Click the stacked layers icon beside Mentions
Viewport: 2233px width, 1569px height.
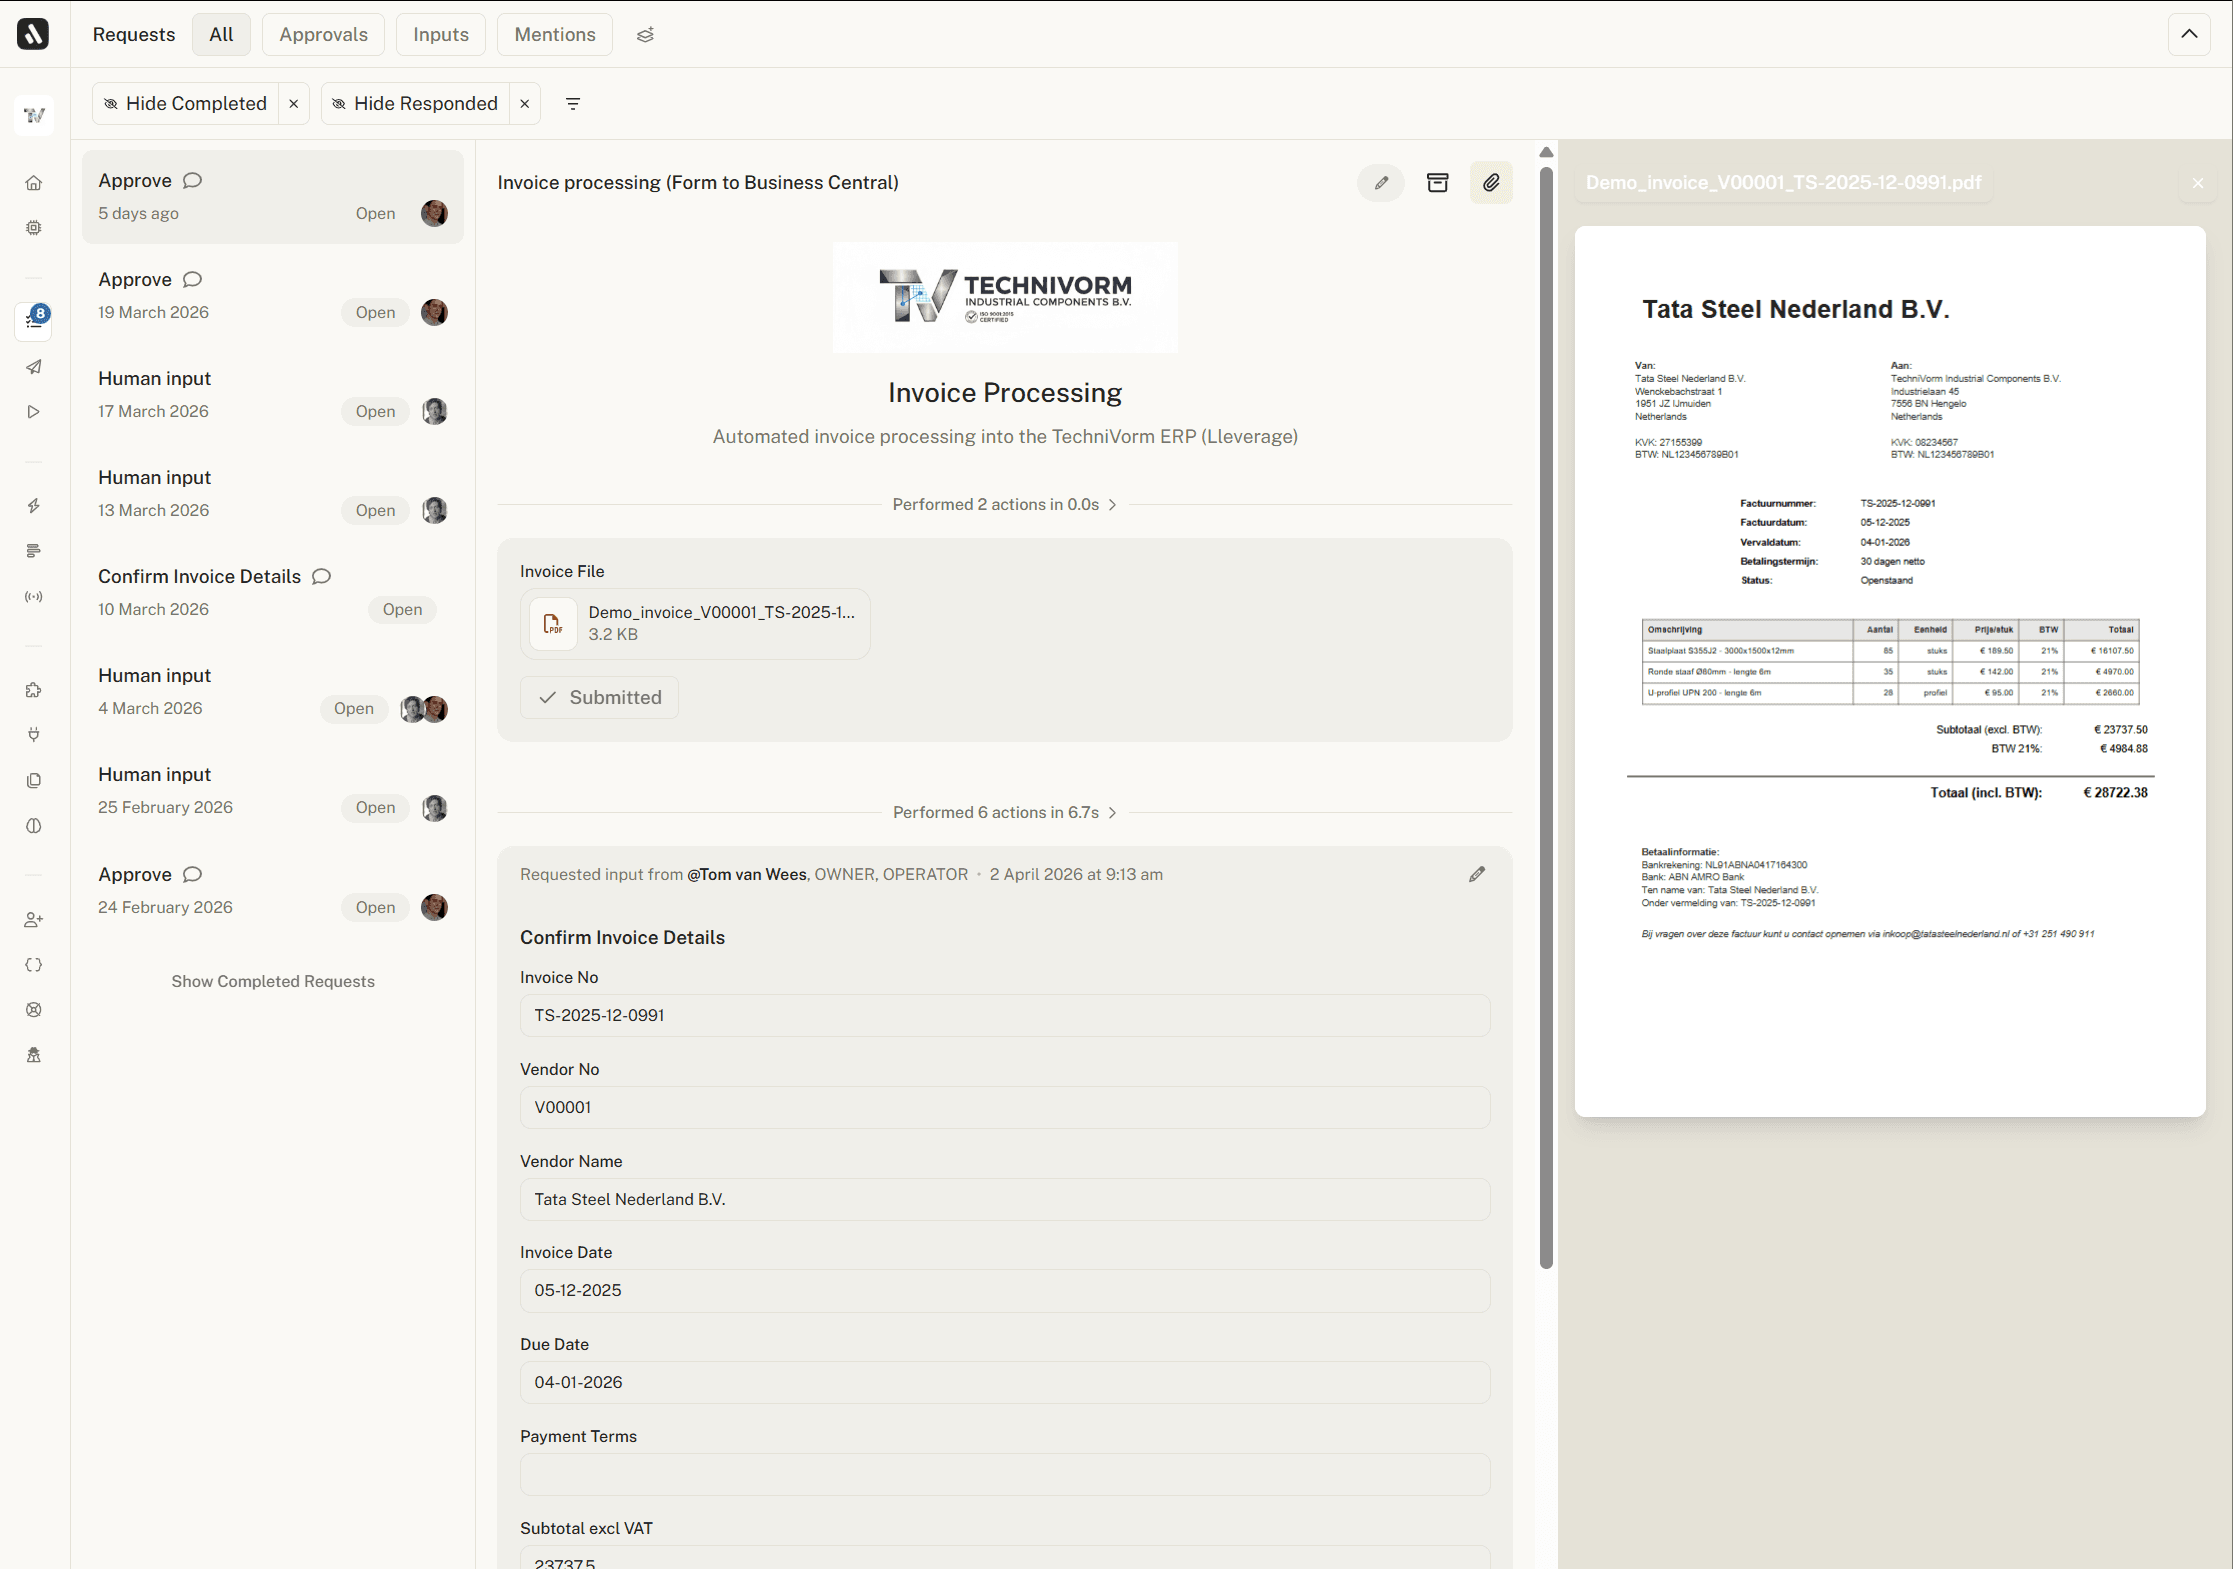(x=645, y=35)
